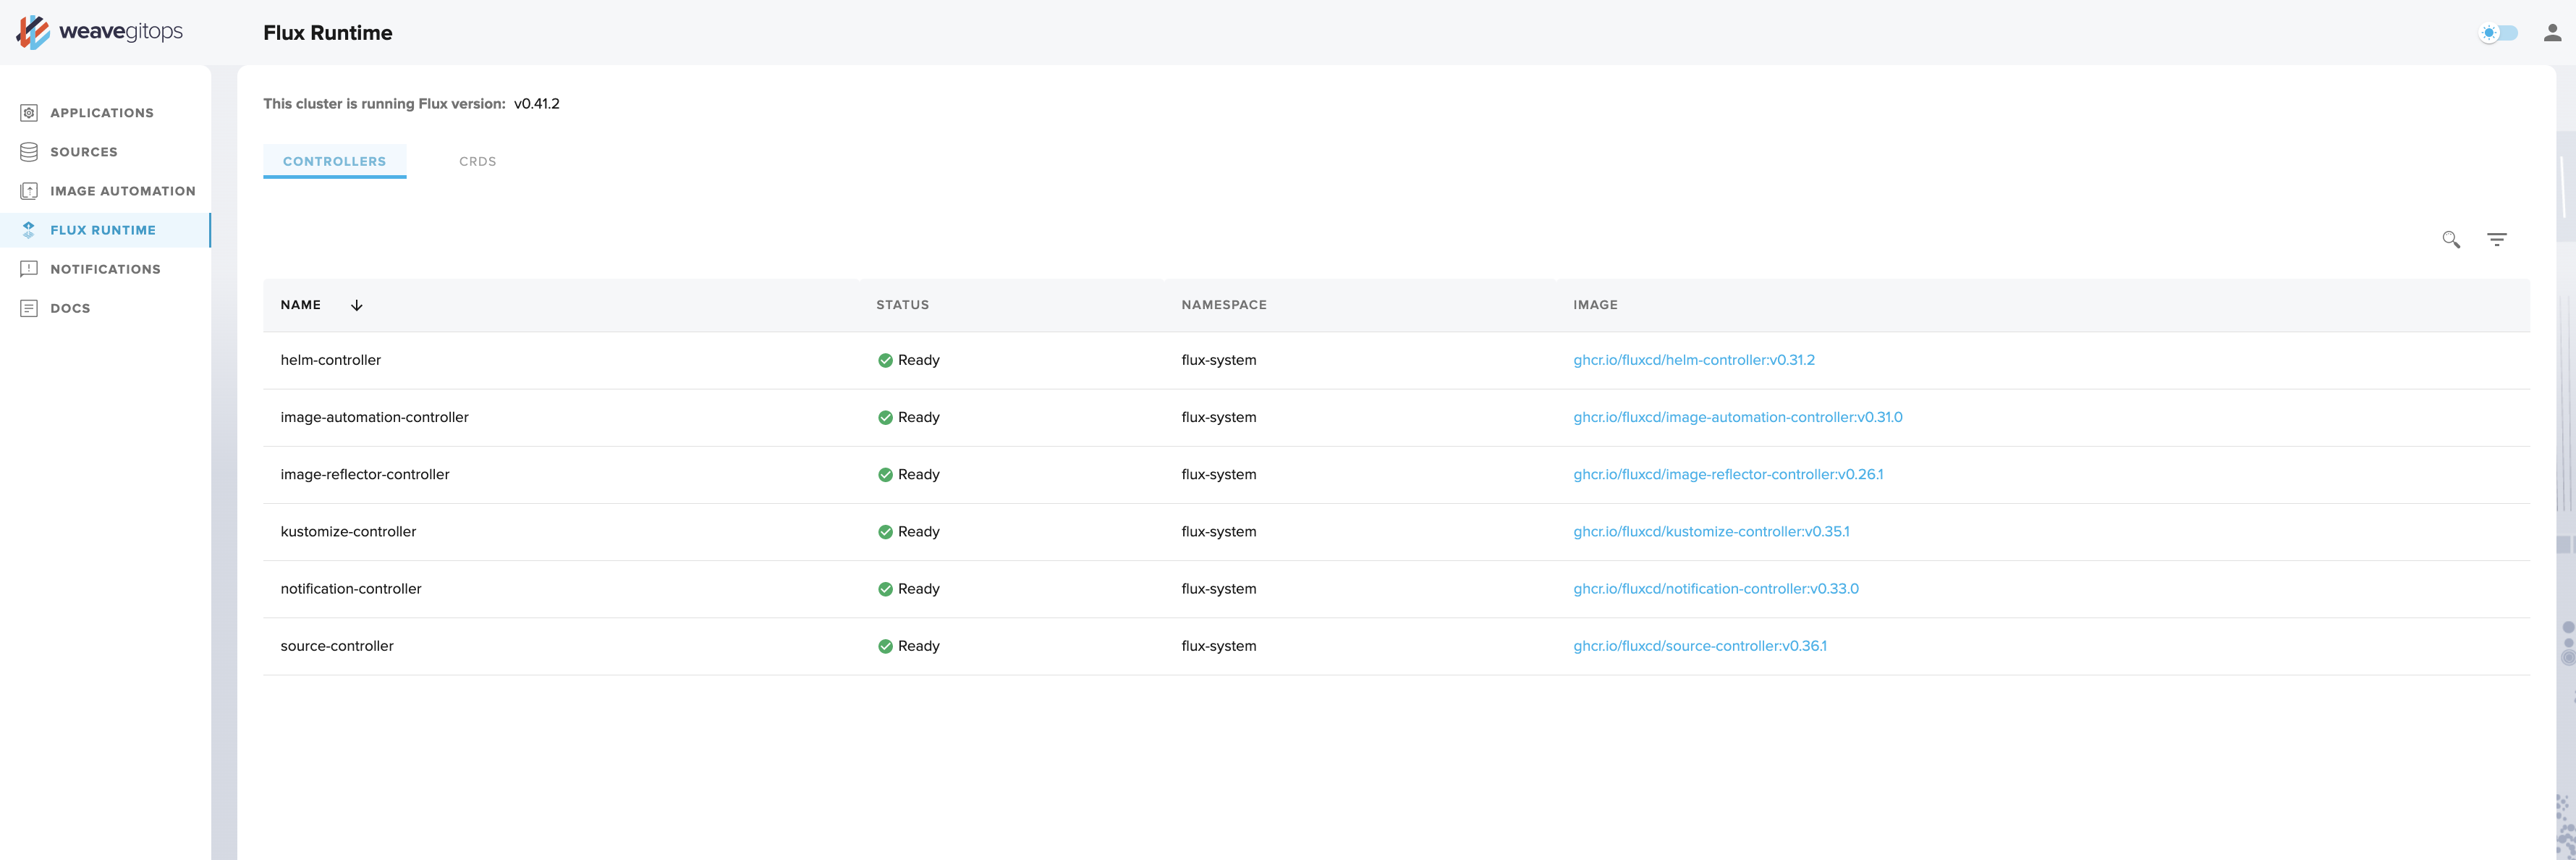Click the Notifications sidebar icon

point(29,269)
